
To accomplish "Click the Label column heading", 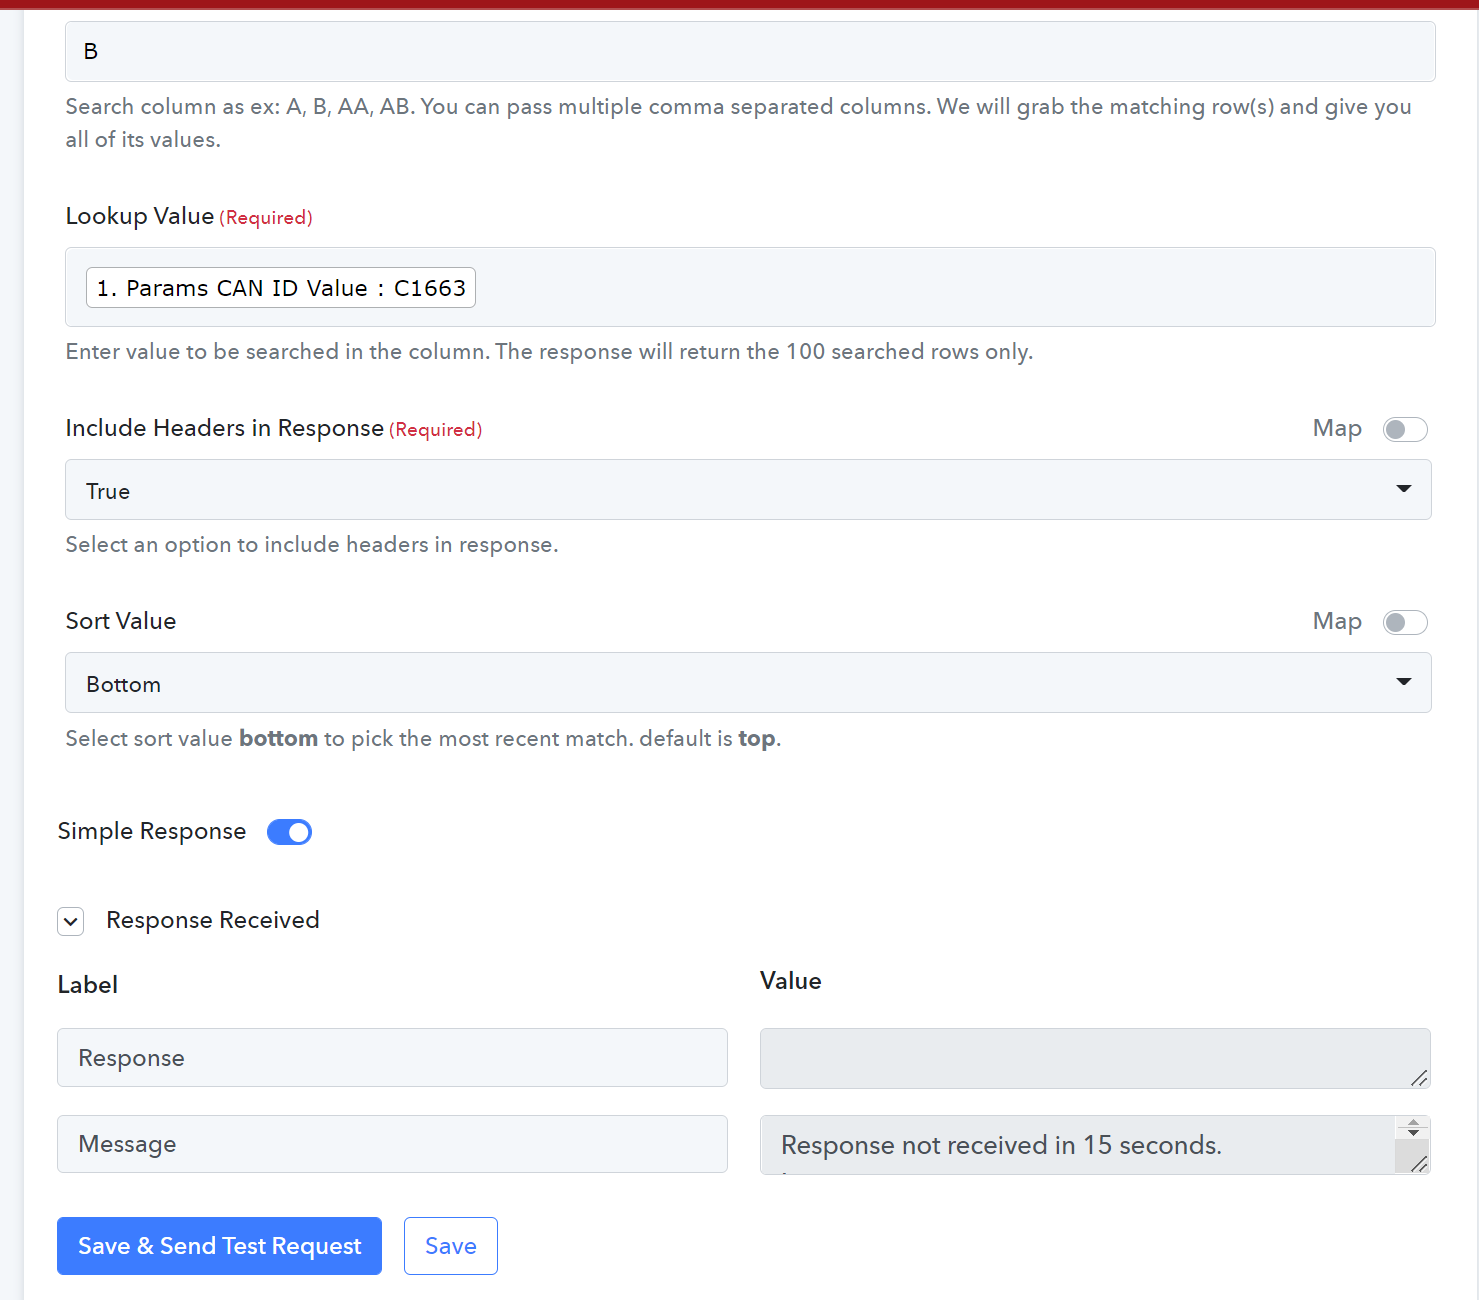I will 88,985.
